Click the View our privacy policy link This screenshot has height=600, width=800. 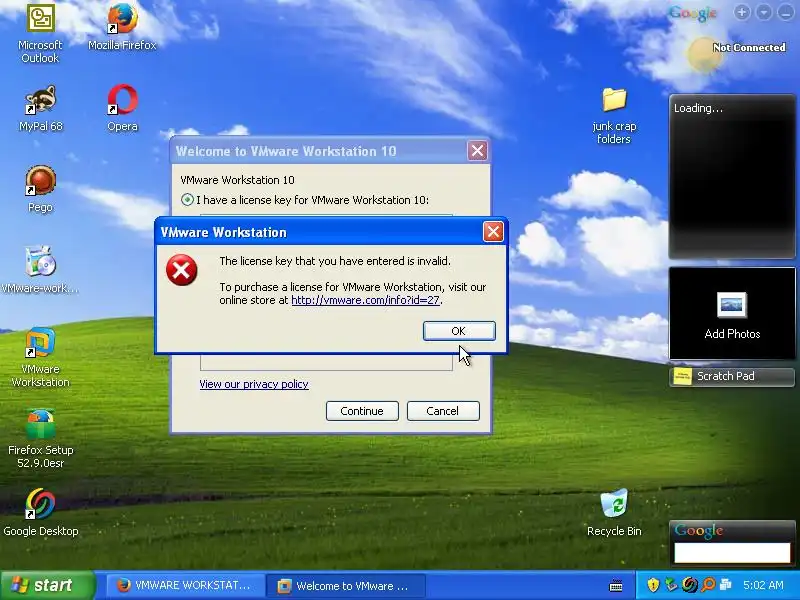pyautogui.click(x=254, y=384)
